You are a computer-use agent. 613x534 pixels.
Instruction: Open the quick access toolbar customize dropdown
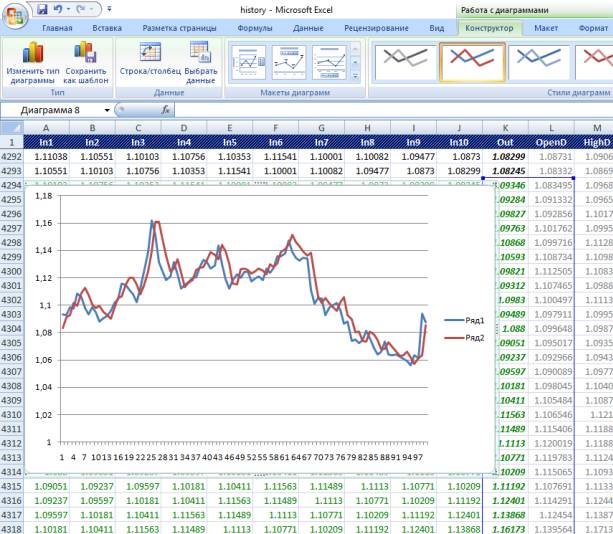[x=108, y=9]
